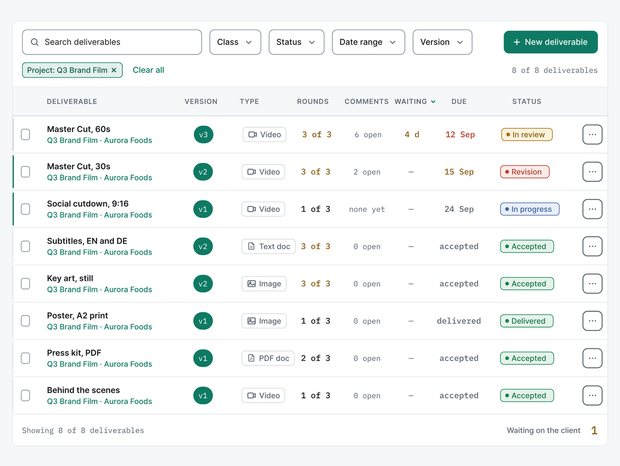The image size is (620, 466).
Task: Click the Clear all filters link
Action: pos(148,70)
